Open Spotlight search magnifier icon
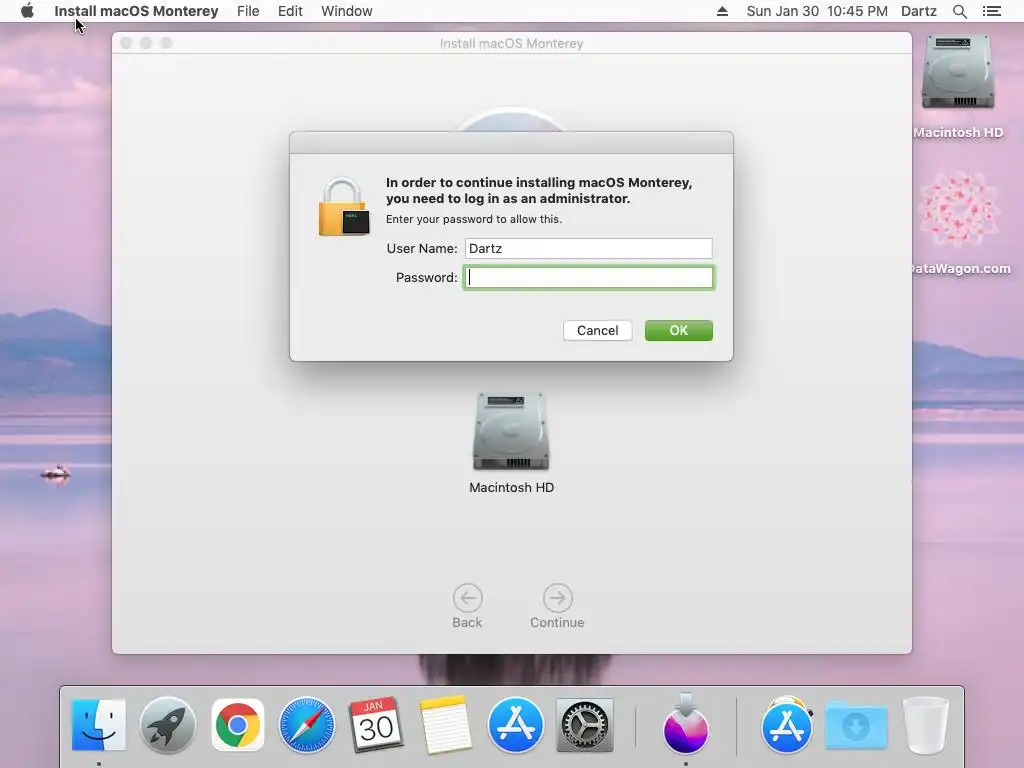 tap(959, 11)
